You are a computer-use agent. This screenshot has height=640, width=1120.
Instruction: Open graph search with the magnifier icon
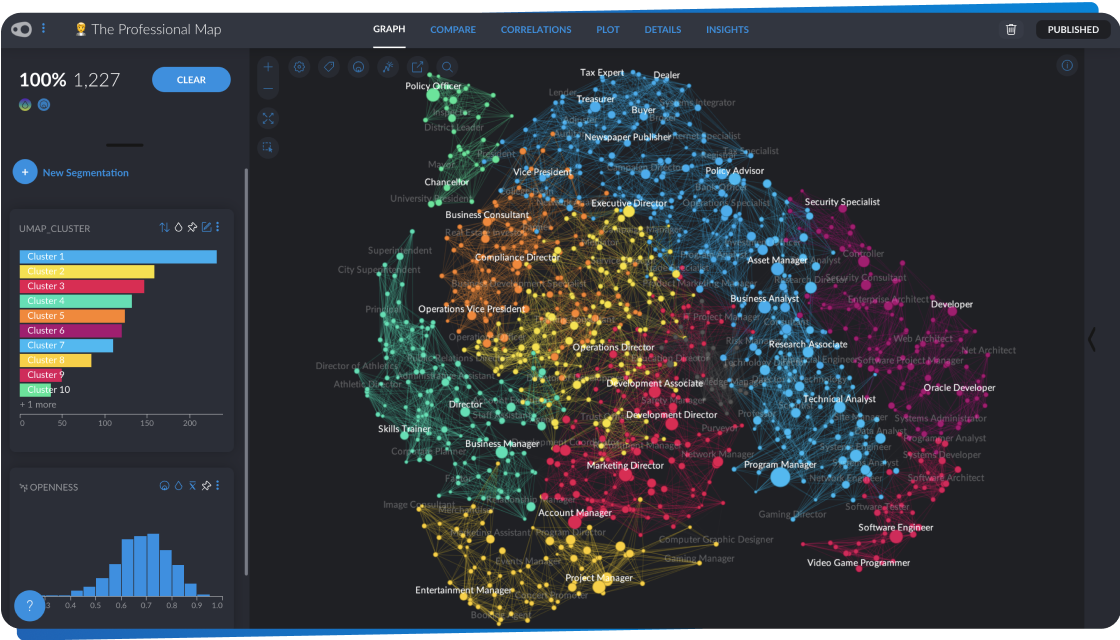pyautogui.click(x=446, y=66)
